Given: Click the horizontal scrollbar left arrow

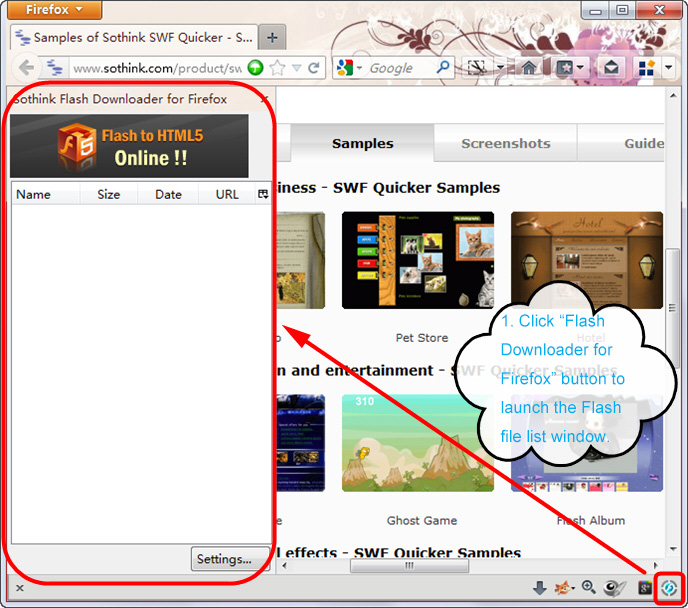Looking at the screenshot, I should point(284,565).
